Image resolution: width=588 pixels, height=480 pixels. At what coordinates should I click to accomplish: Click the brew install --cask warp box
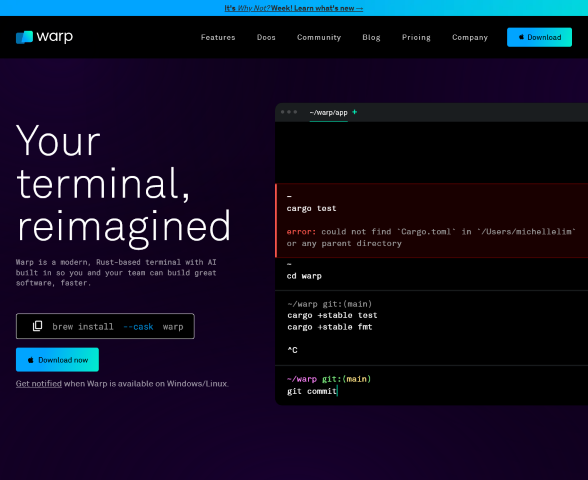[x=105, y=326]
